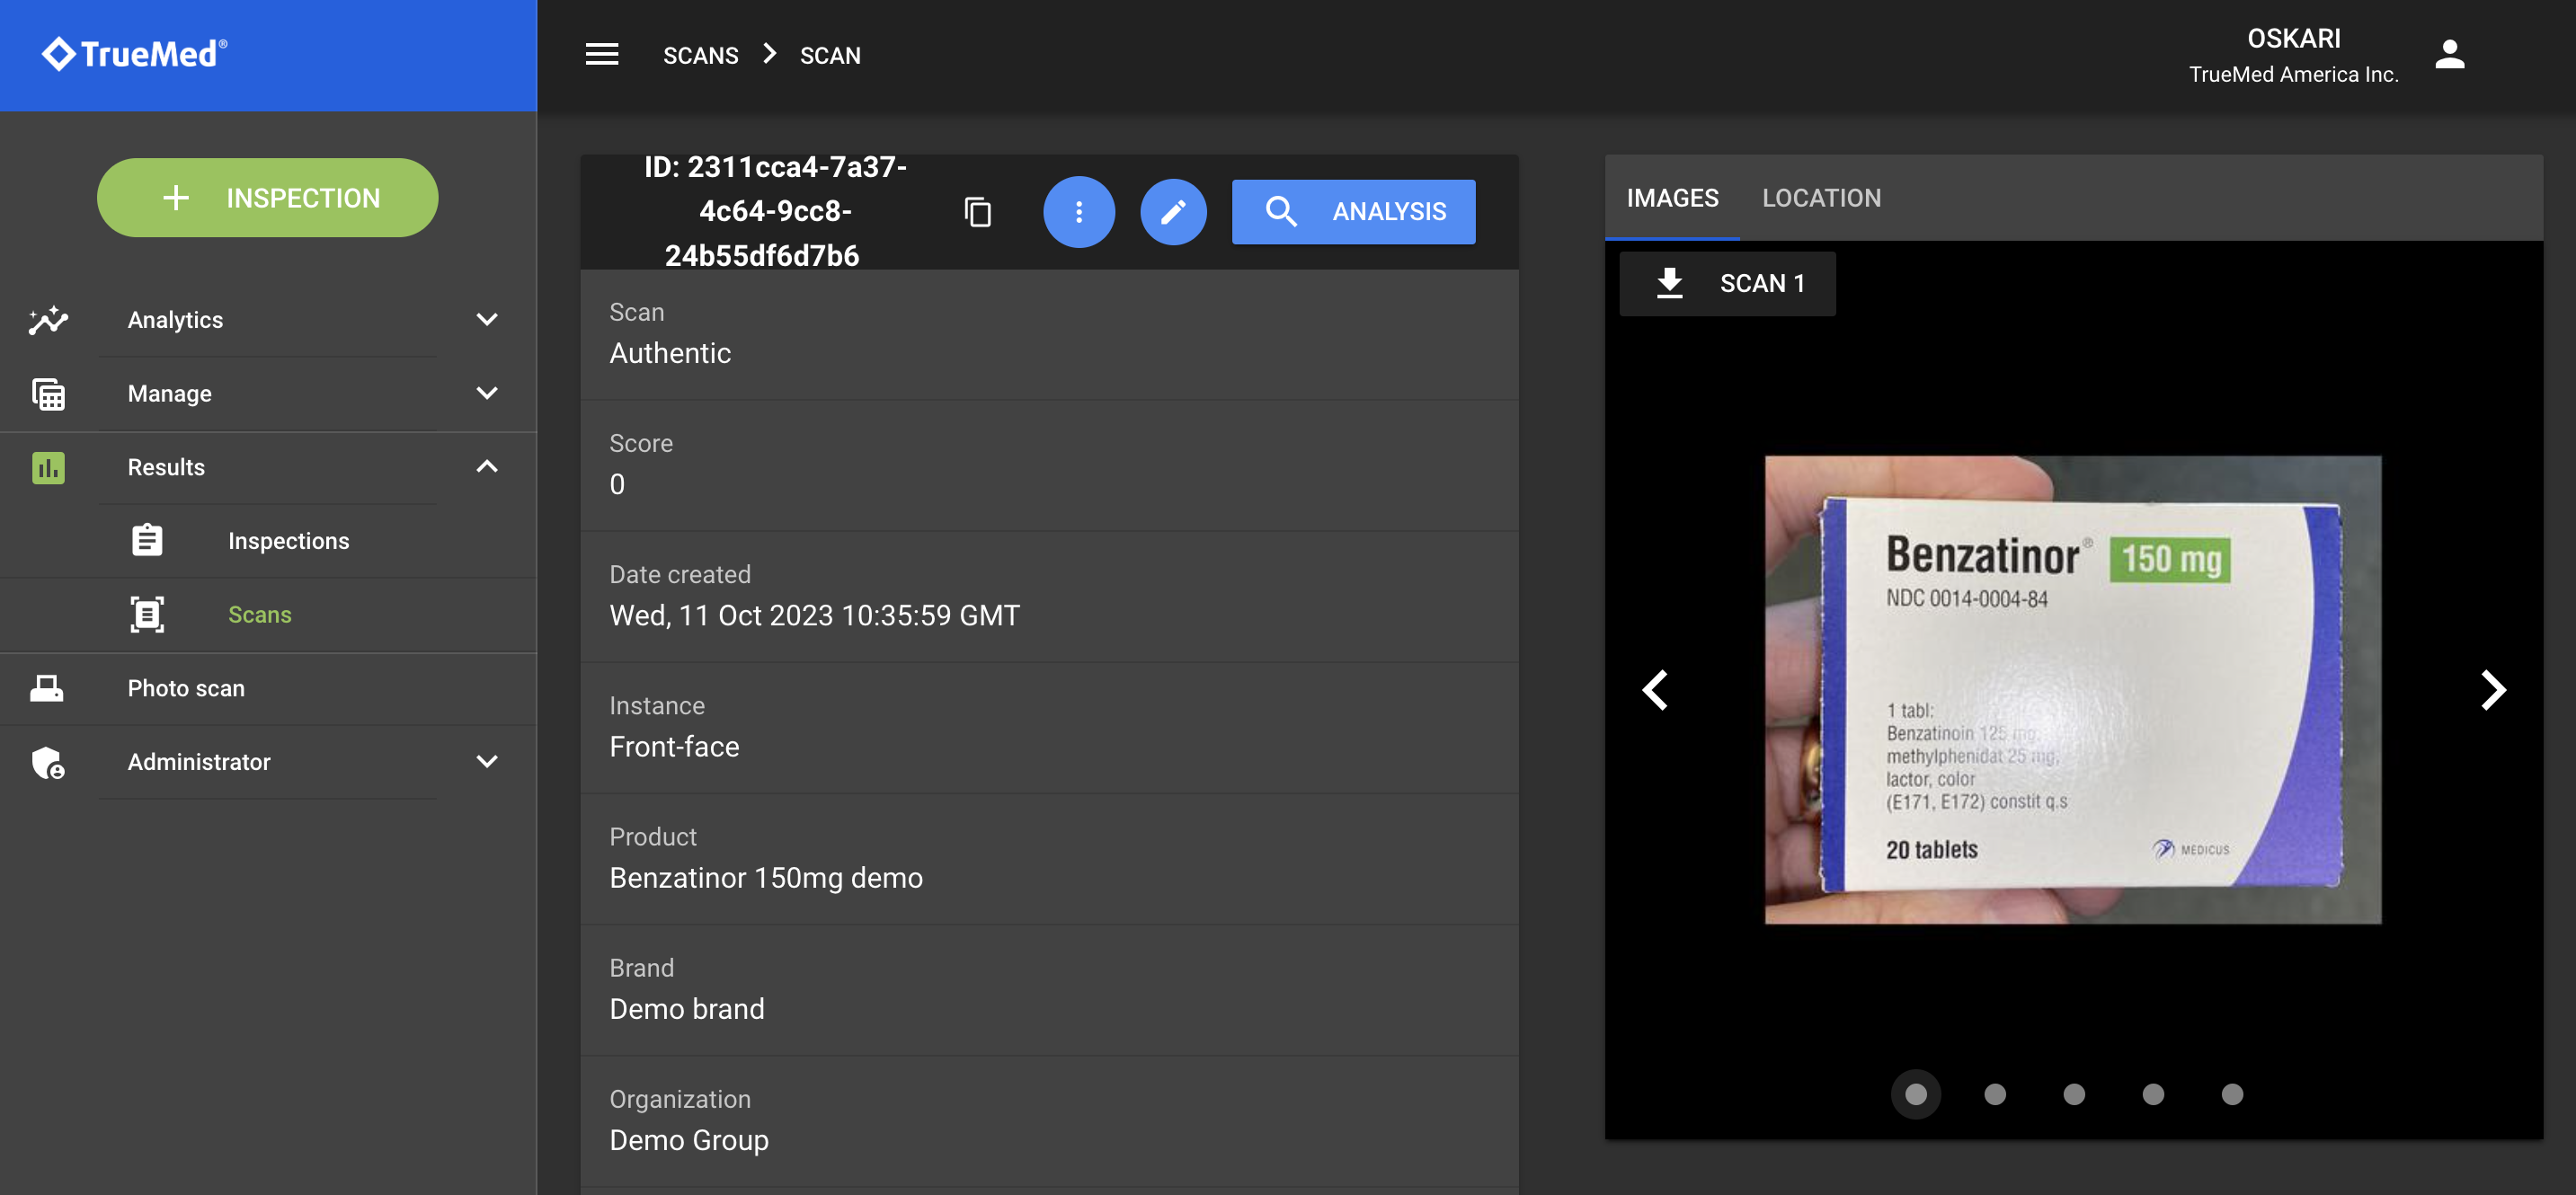
Task: Copy the scan ID to clipboard
Action: coord(977,212)
